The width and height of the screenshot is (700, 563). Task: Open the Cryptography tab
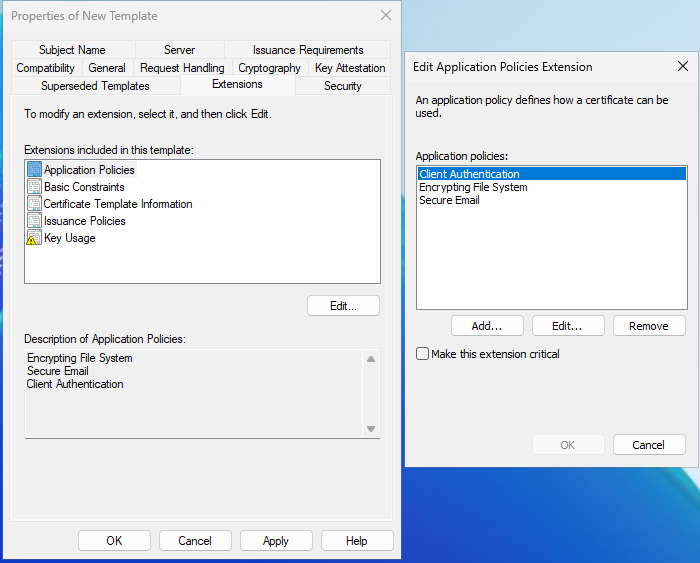(269, 68)
